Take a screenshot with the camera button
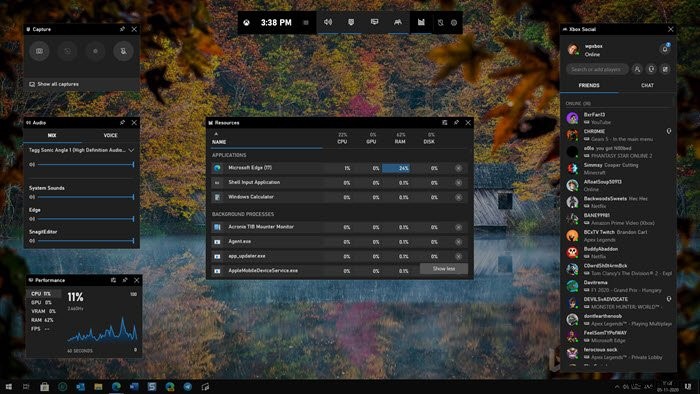 pos(39,51)
